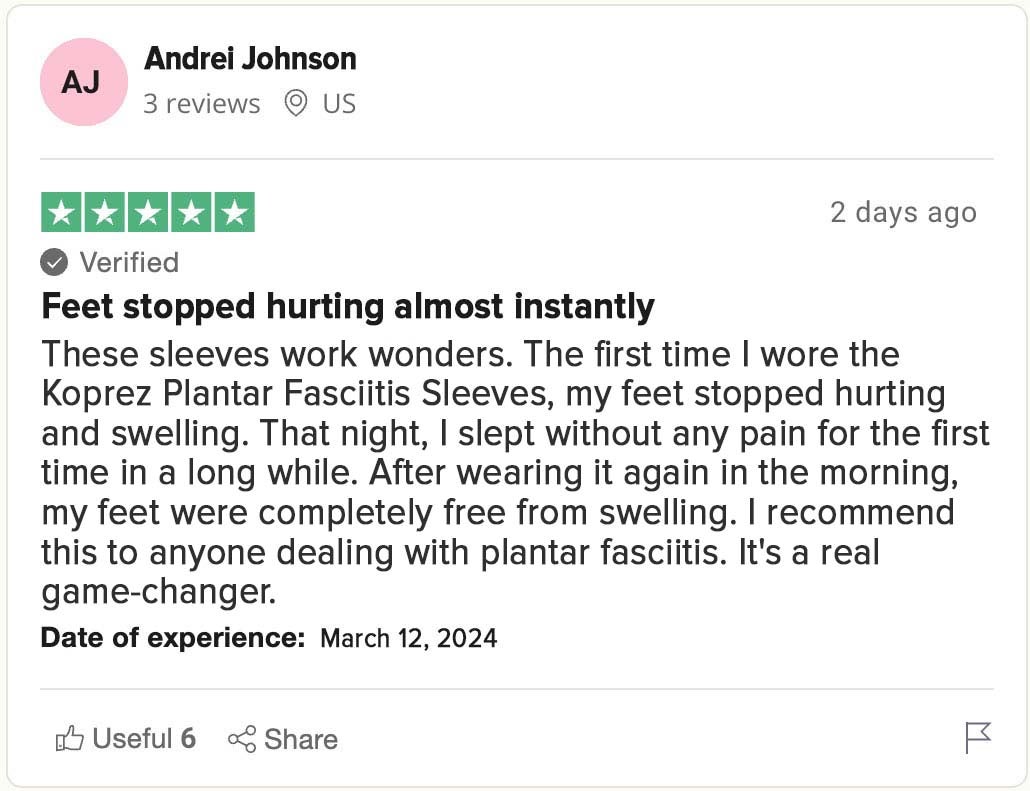Click the verified checkmark badge icon
Screen dimensions: 1030x791
click(x=54, y=262)
